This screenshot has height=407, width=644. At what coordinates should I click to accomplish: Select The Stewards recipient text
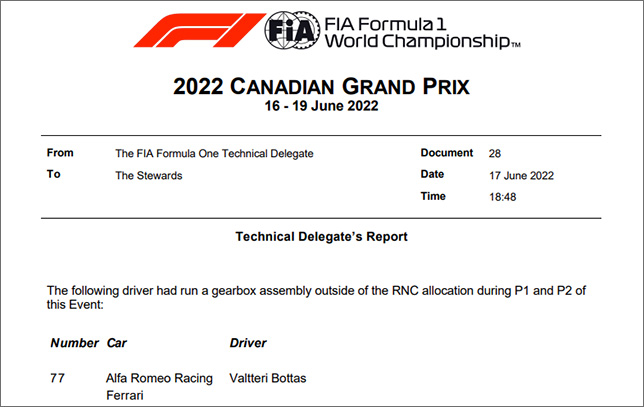pyautogui.click(x=149, y=176)
